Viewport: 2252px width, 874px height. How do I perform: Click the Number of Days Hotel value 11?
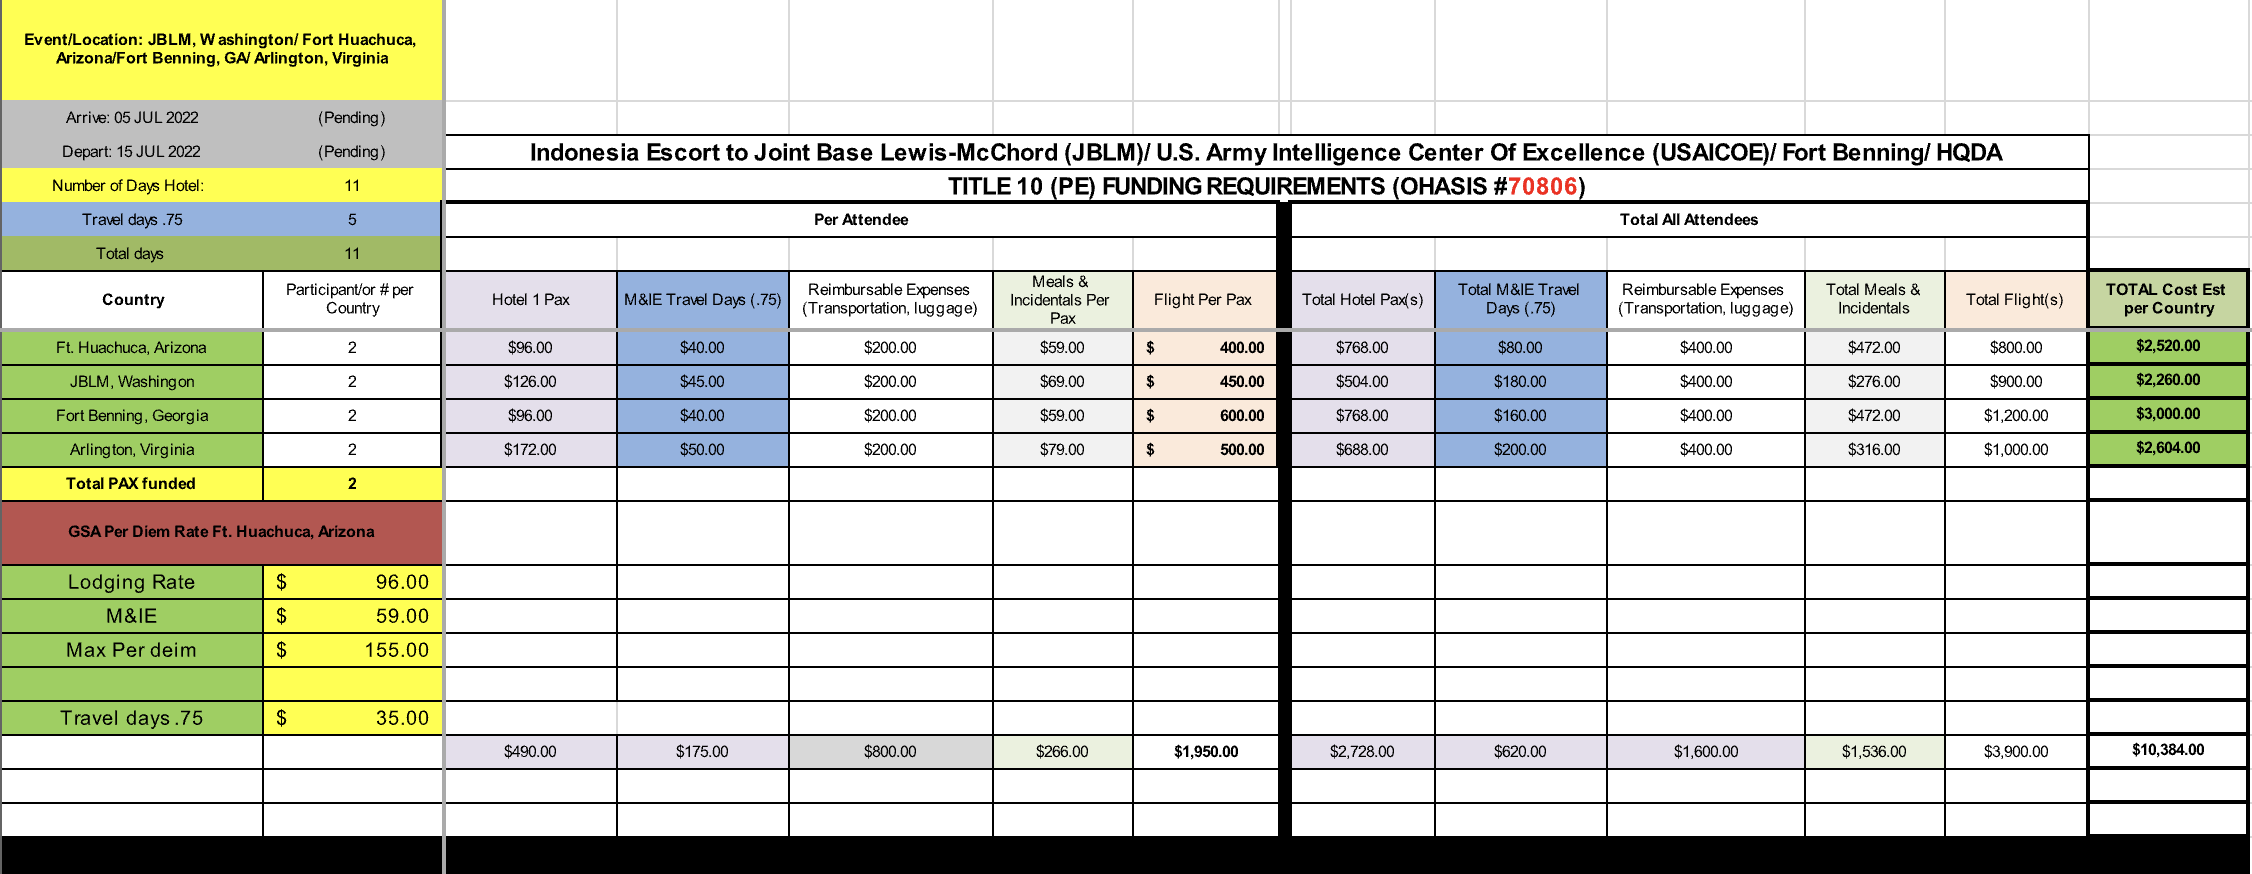352,186
